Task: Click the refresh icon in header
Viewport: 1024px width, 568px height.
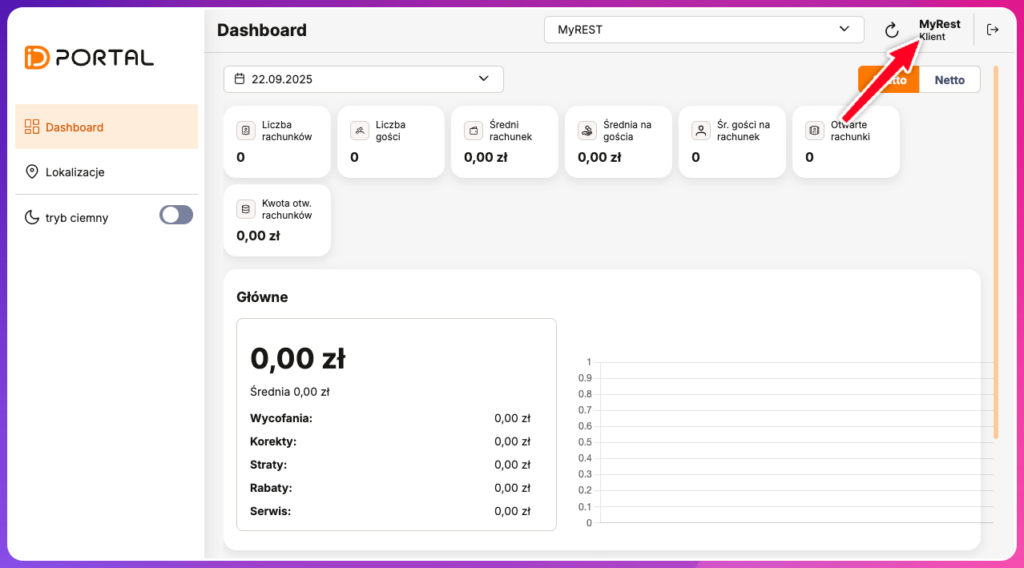Action: coord(892,30)
